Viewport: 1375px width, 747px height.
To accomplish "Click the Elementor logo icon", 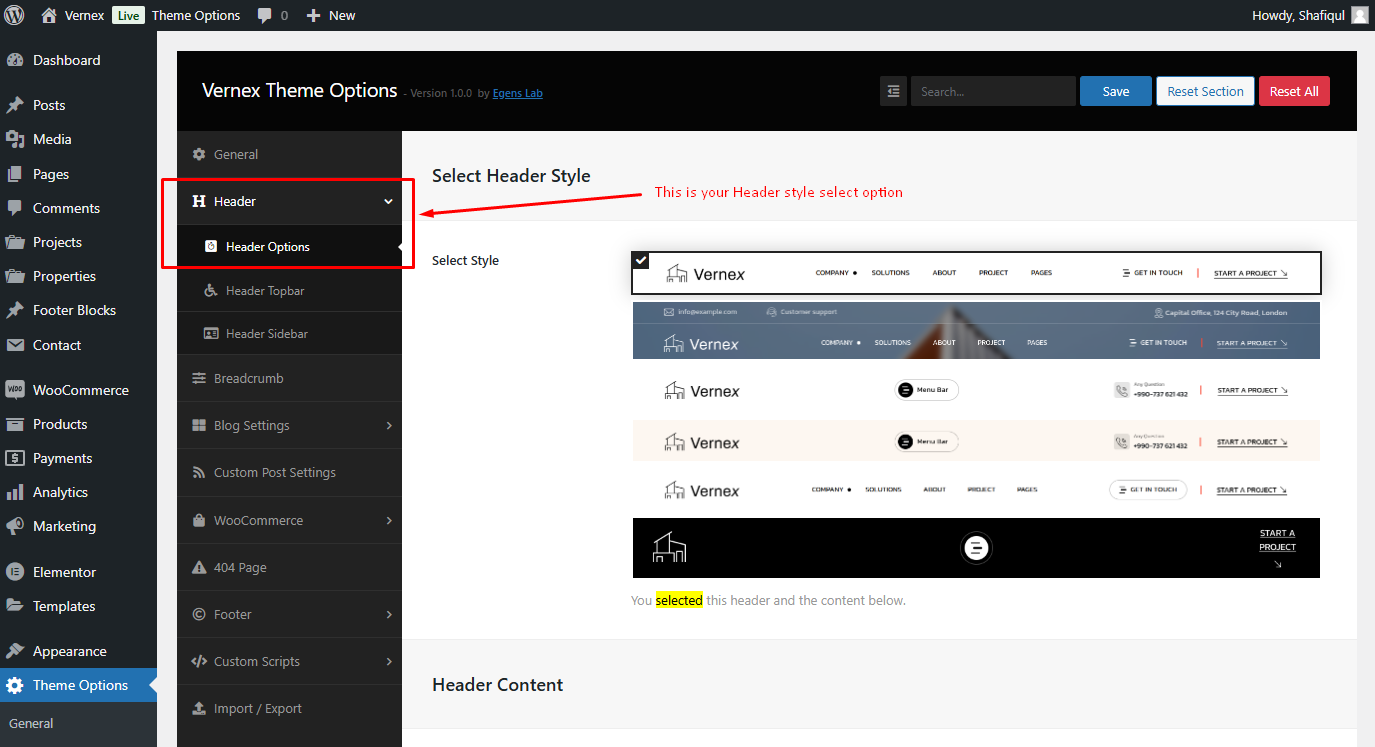I will pyautogui.click(x=15, y=572).
